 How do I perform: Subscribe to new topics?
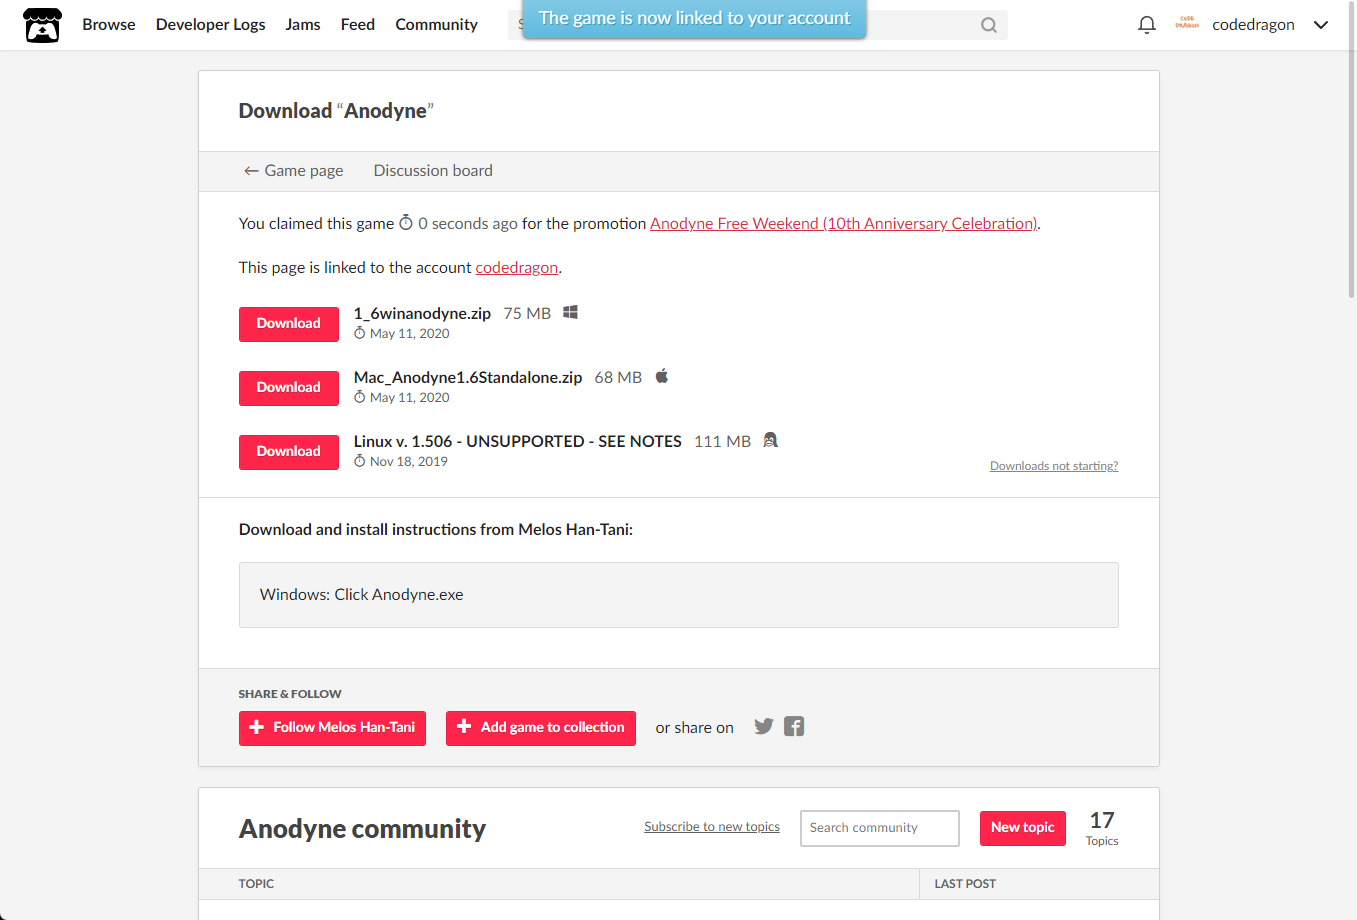pyautogui.click(x=712, y=827)
